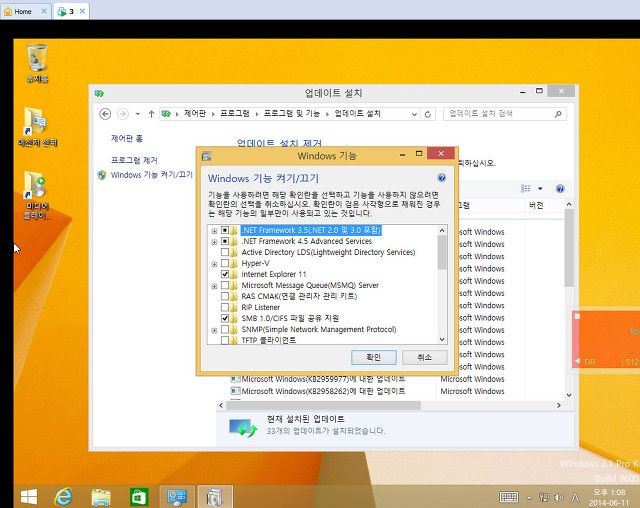The width and height of the screenshot is (640, 508).
Task: Click the clock and date in taskbar
Action: click(x=609, y=497)
